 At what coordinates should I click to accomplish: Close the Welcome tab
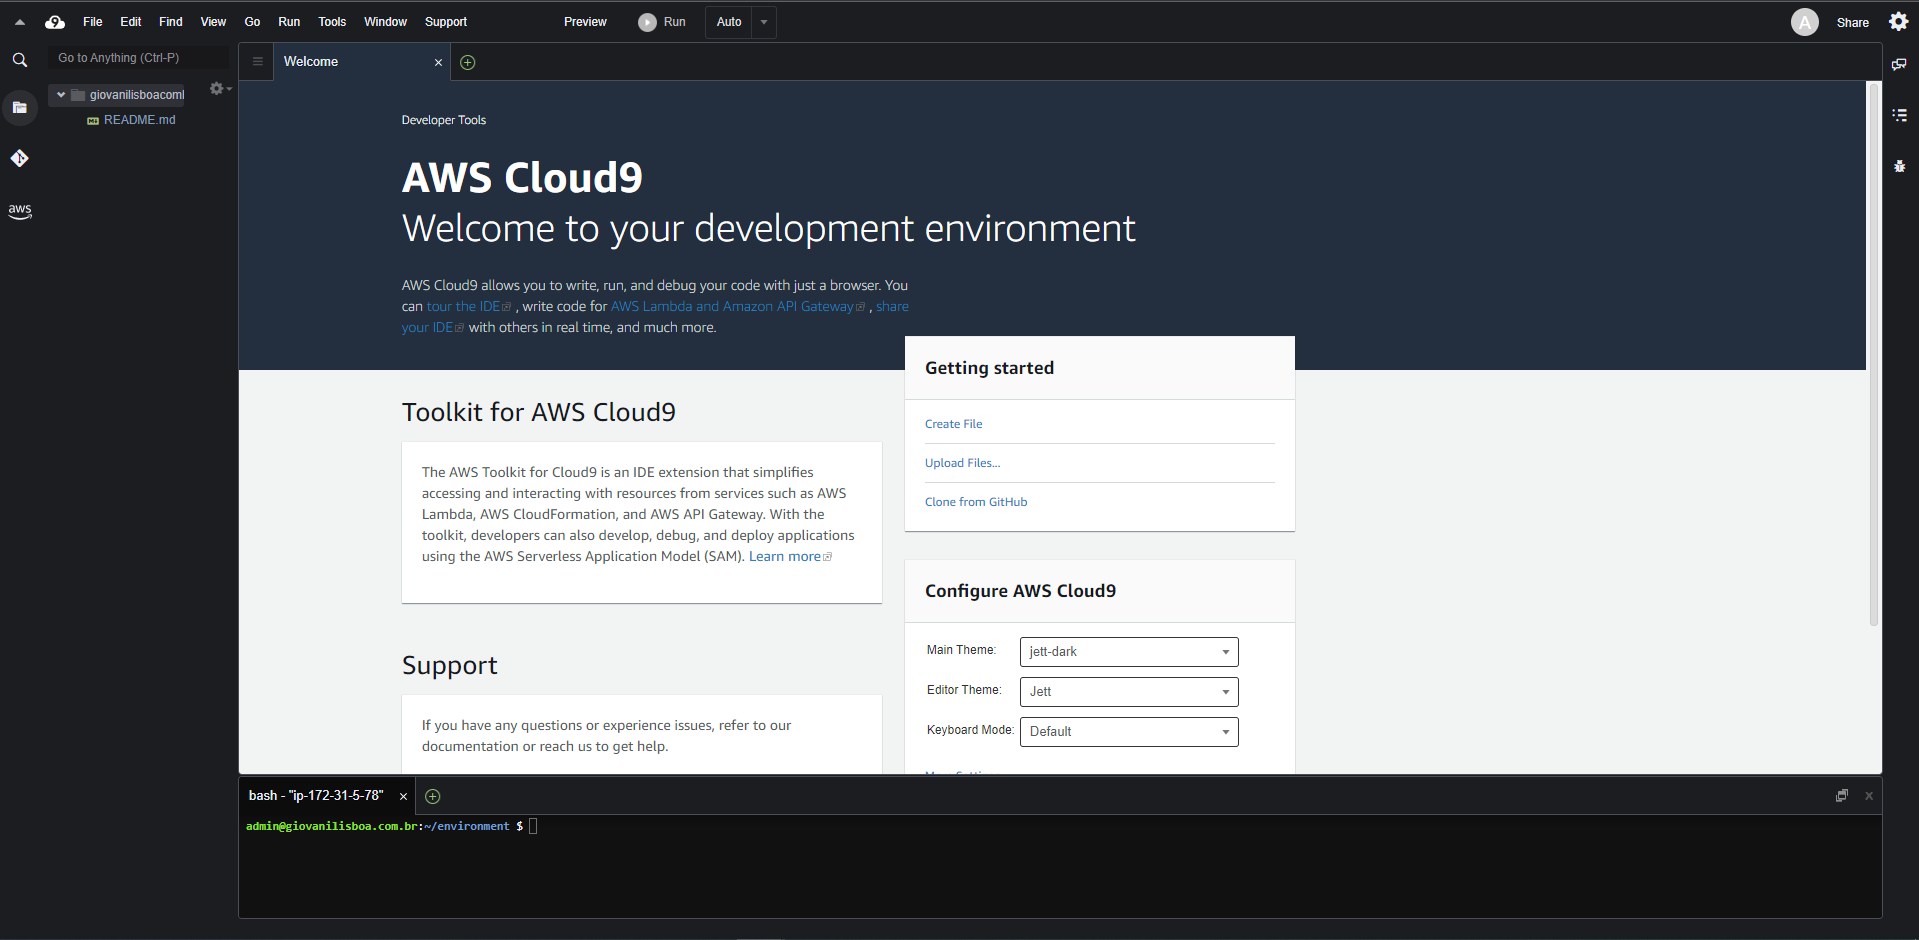(x=438, y=62)
